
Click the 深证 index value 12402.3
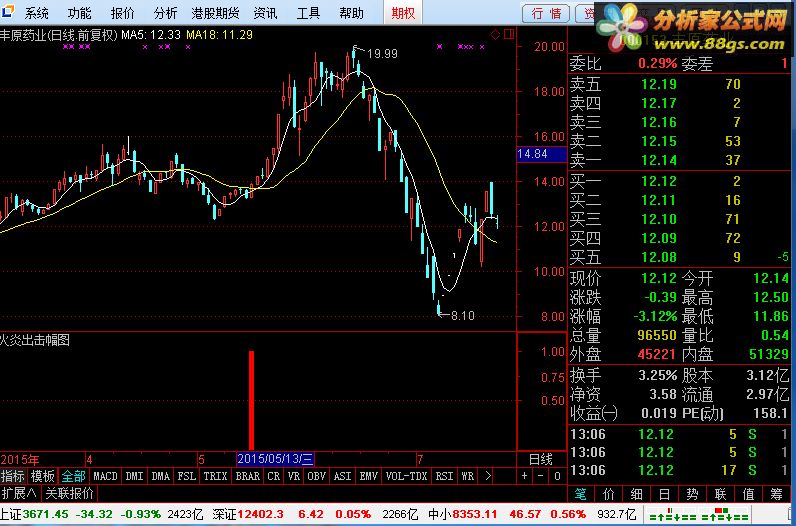[259, 514]
